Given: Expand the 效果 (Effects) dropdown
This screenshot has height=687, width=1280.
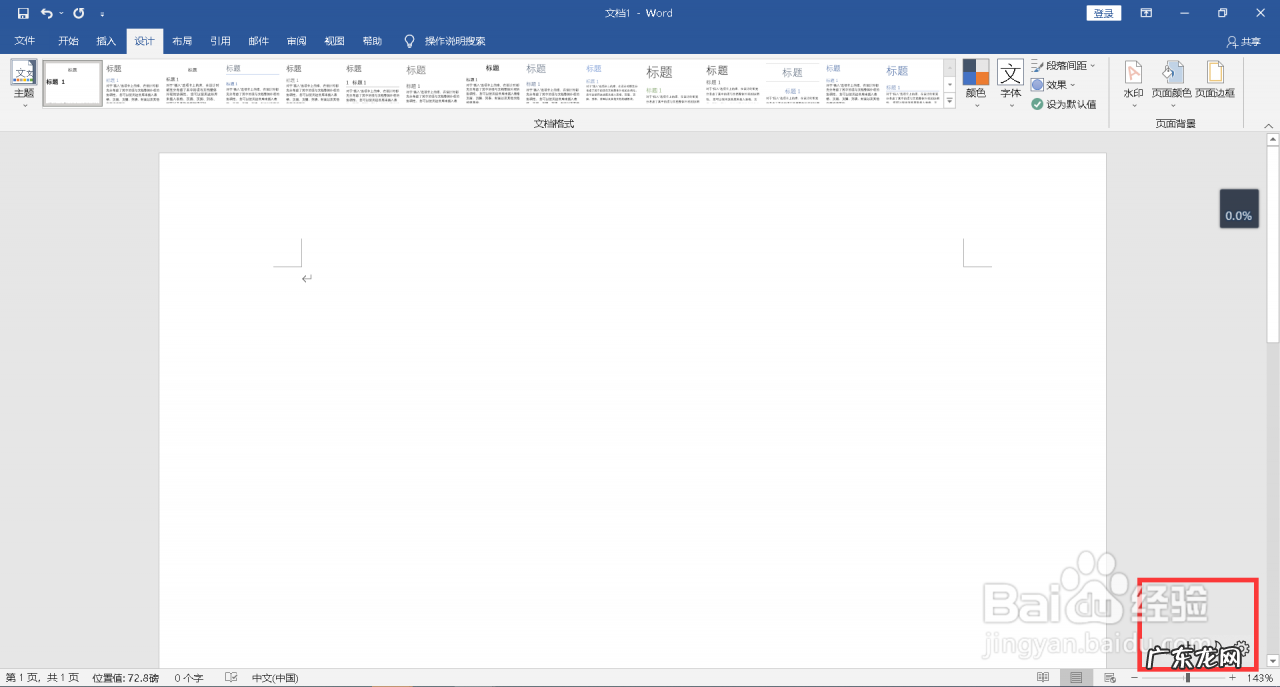Looking at the screenshot, I should pyautogui.click(x=1053, y=85).
